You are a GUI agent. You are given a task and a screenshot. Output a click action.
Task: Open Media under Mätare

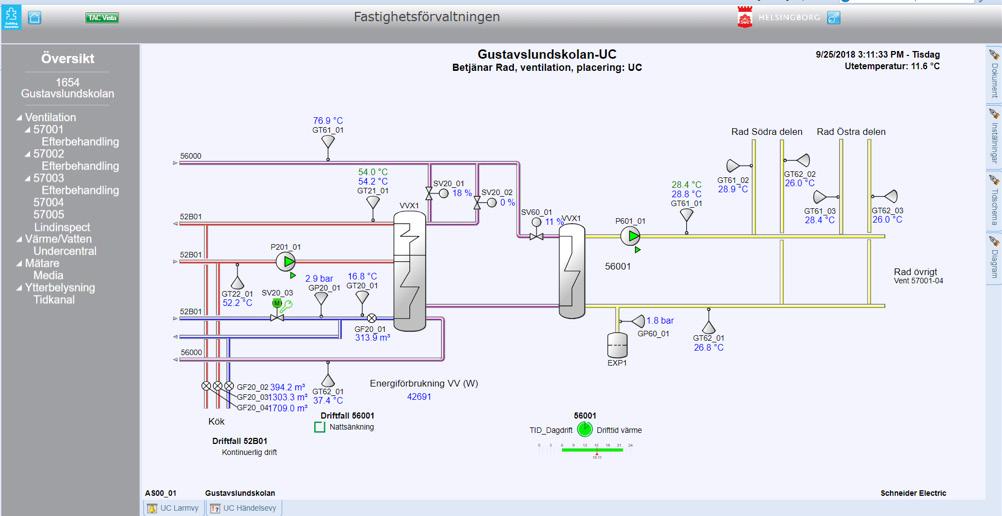[49, 276]
